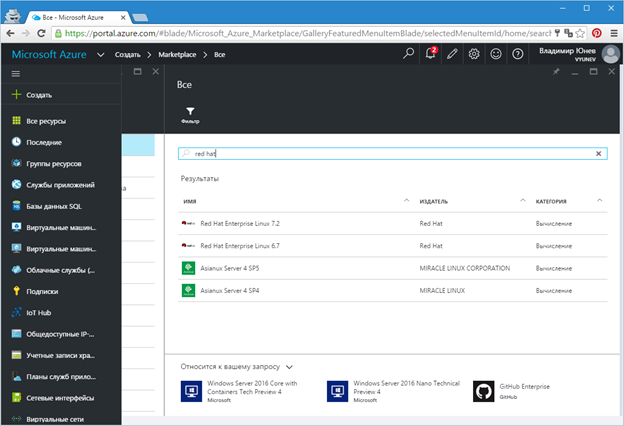Maximize the Все blade
Image resolution: width=624 pixels, height=426 pixels.
tap(593, 72)
